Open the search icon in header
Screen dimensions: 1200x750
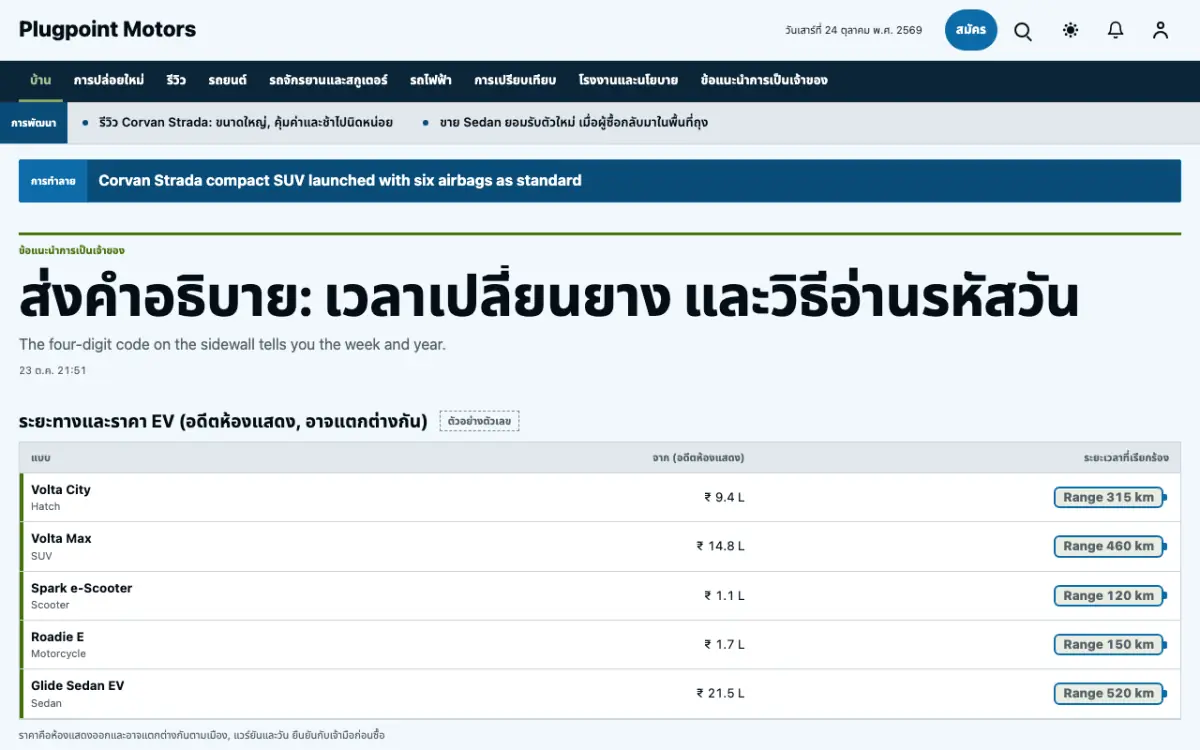1023,30
